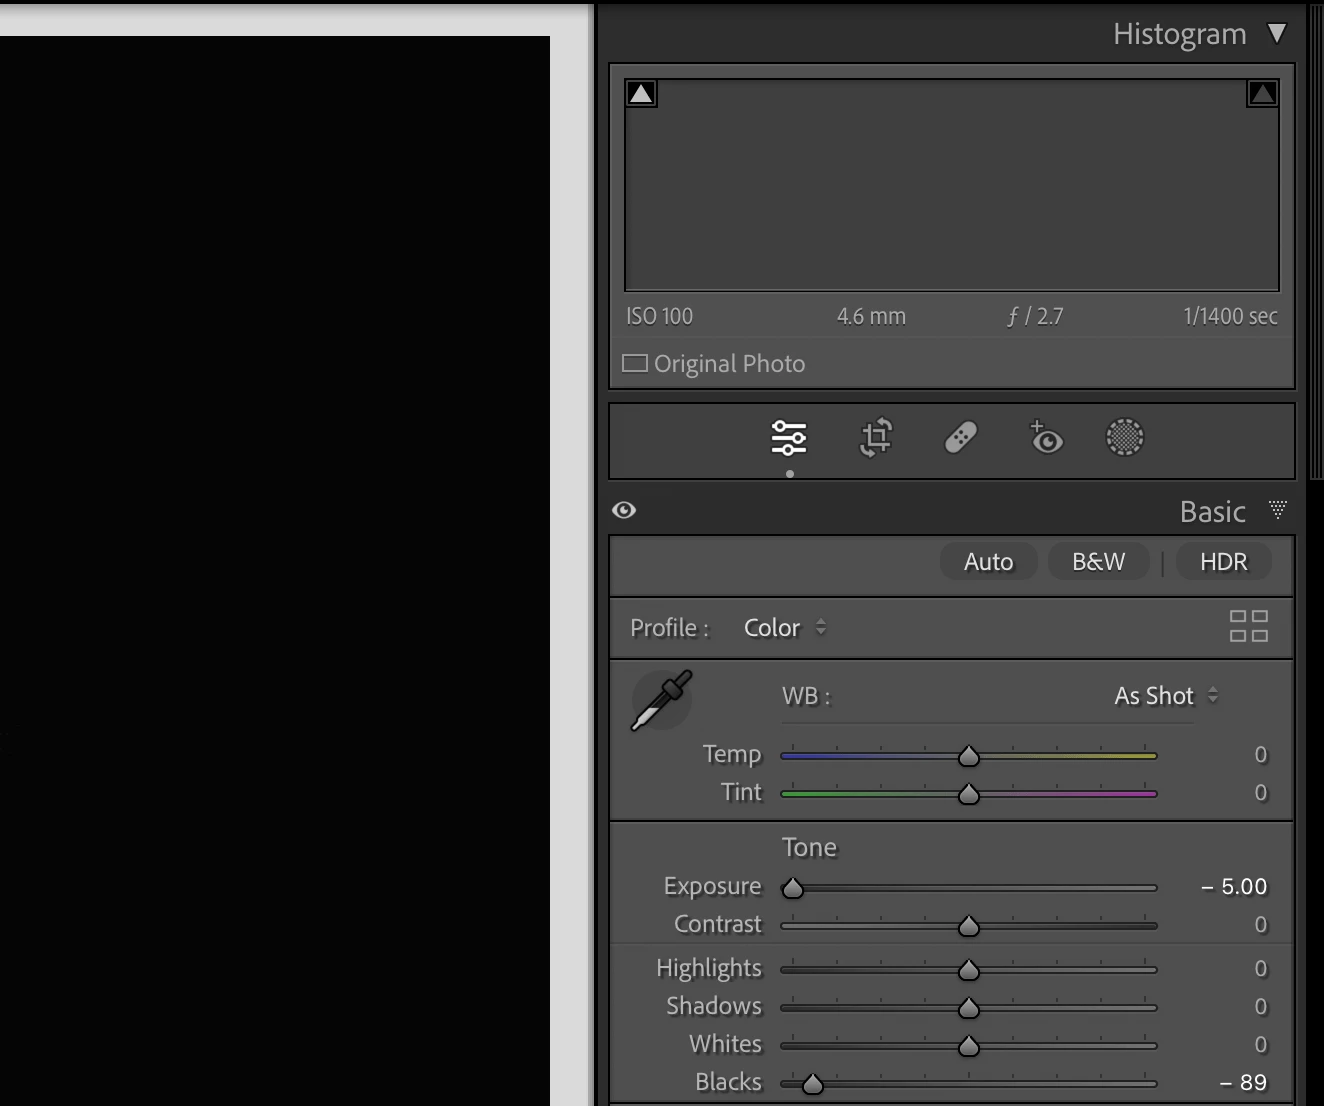Viewport: 1324px width, 1106px height.
Task: Click the HDR button
Action: [x=1224, y=562]
